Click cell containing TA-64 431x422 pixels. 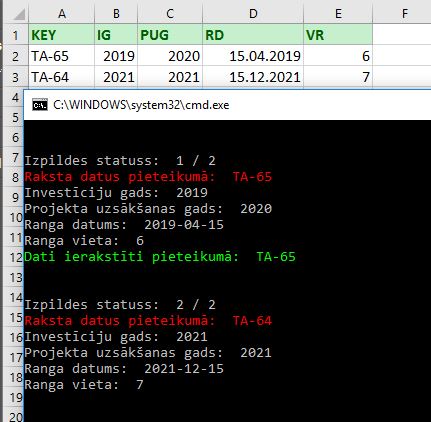[62, 77]
